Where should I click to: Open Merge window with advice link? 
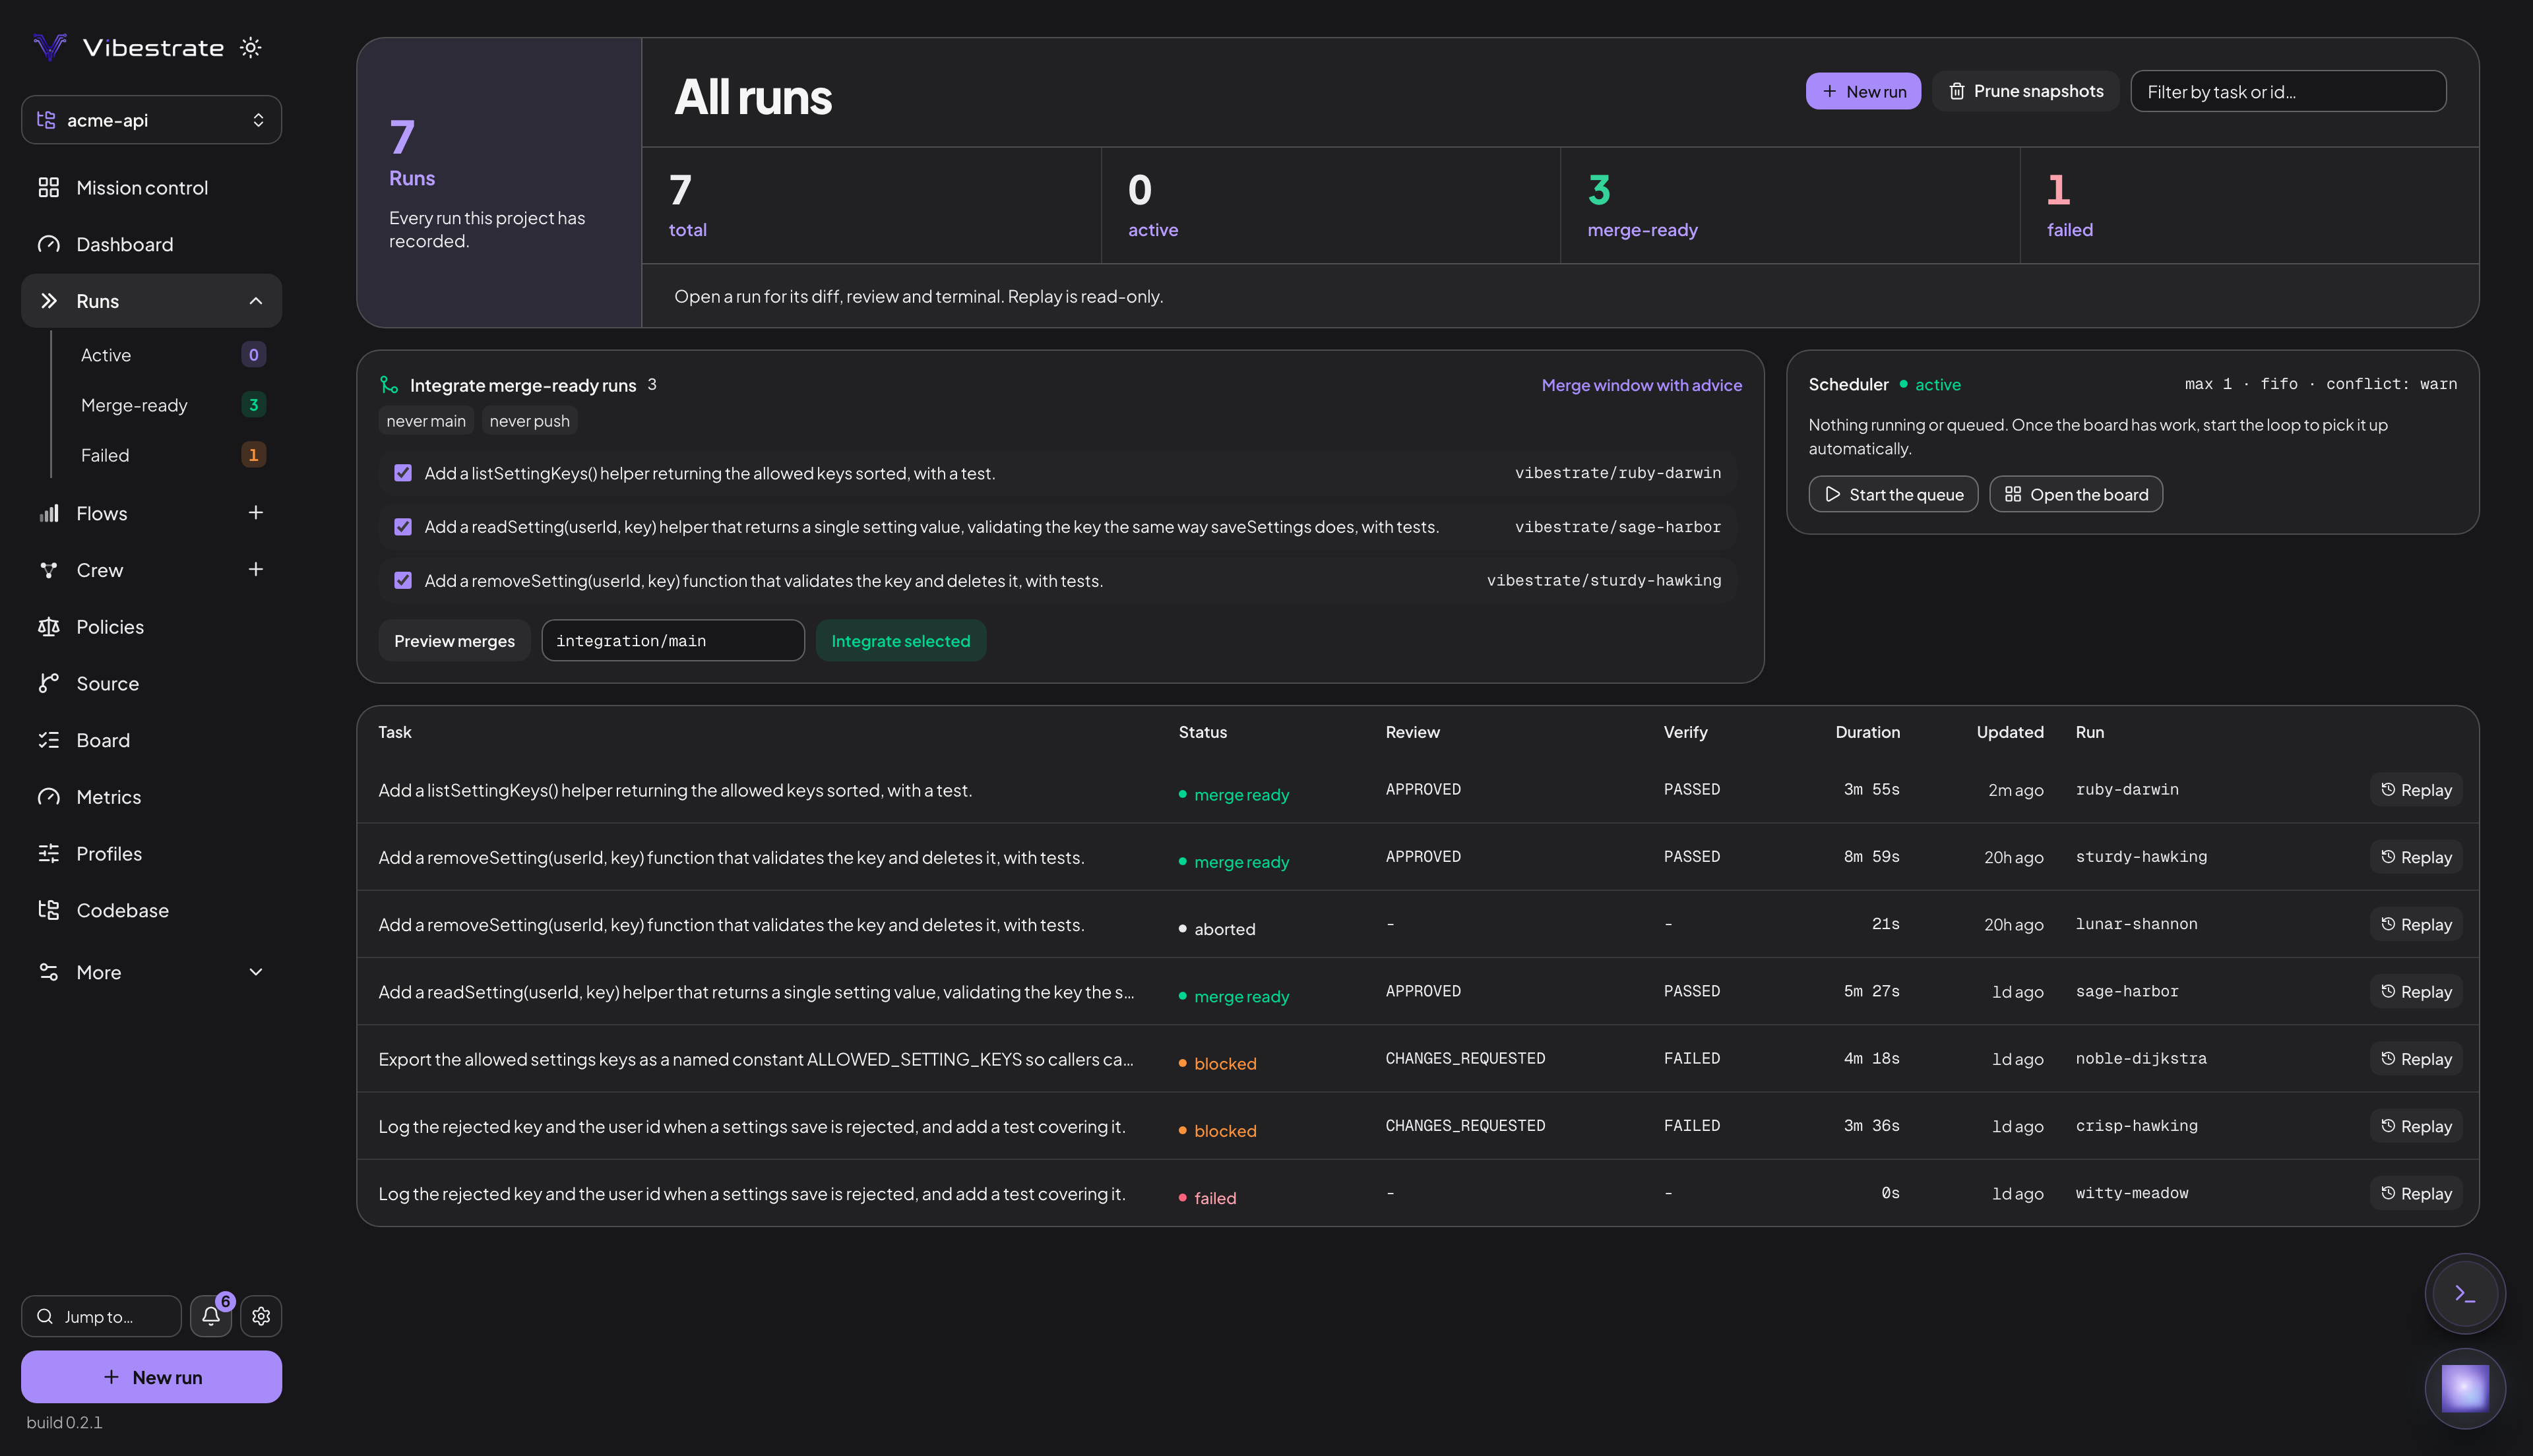click(x=1641, y=385)
